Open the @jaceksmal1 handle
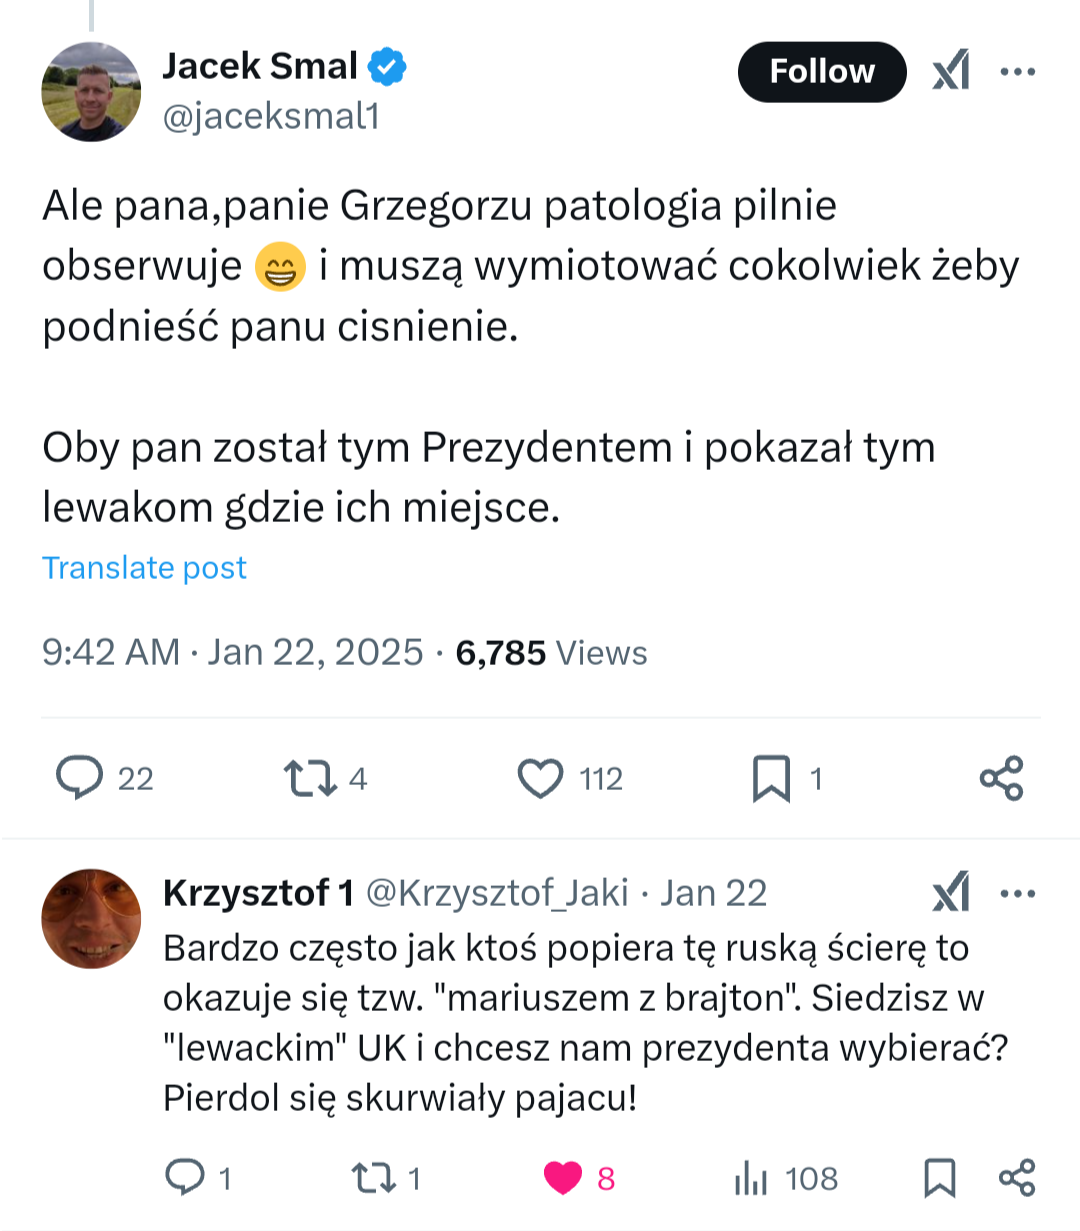Screen dimensions: 1080x1231 pyautogui.click(x=271, y=117)
